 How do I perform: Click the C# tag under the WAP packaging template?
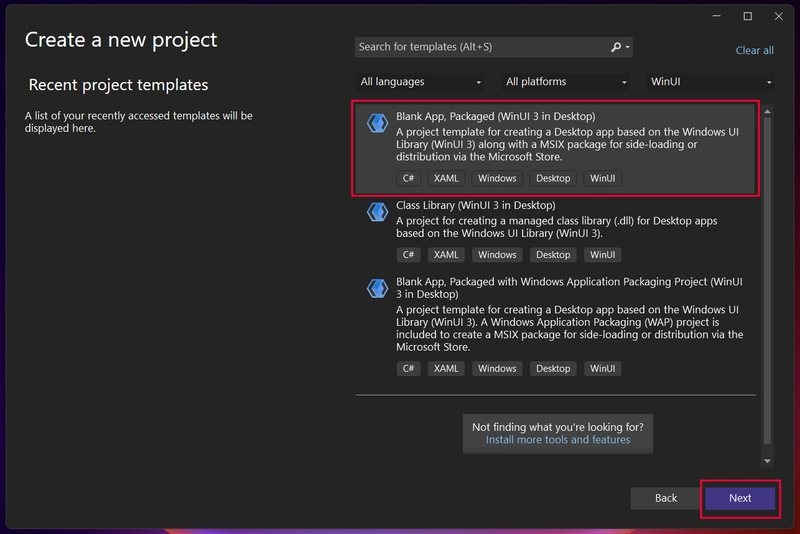408,369
